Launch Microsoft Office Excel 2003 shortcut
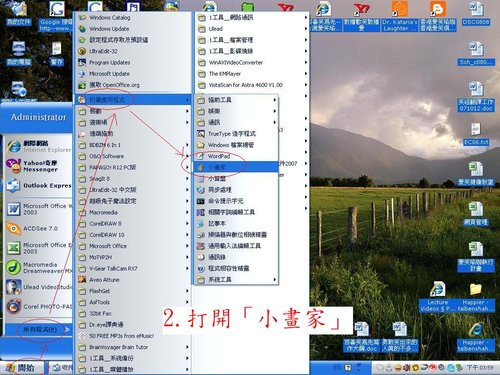 [39, 248]
